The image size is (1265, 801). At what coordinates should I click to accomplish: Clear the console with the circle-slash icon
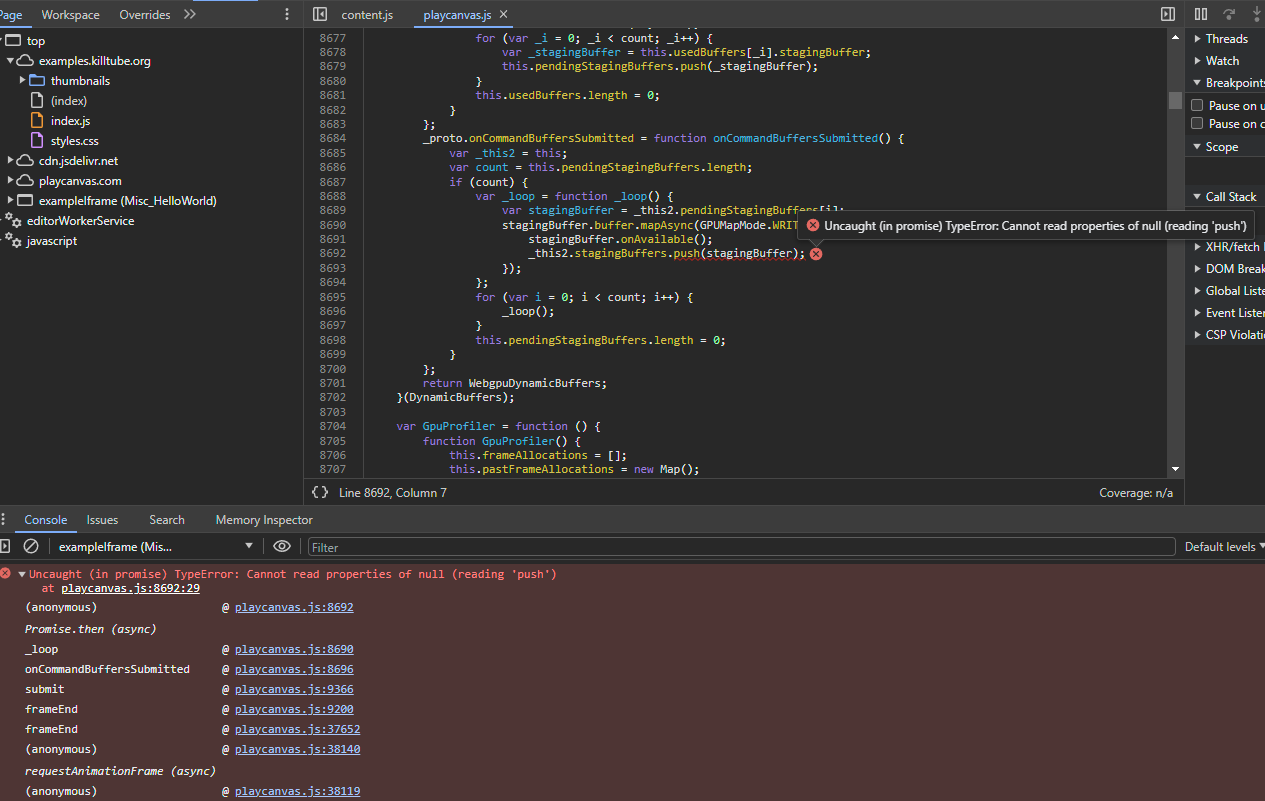[30, 546]
